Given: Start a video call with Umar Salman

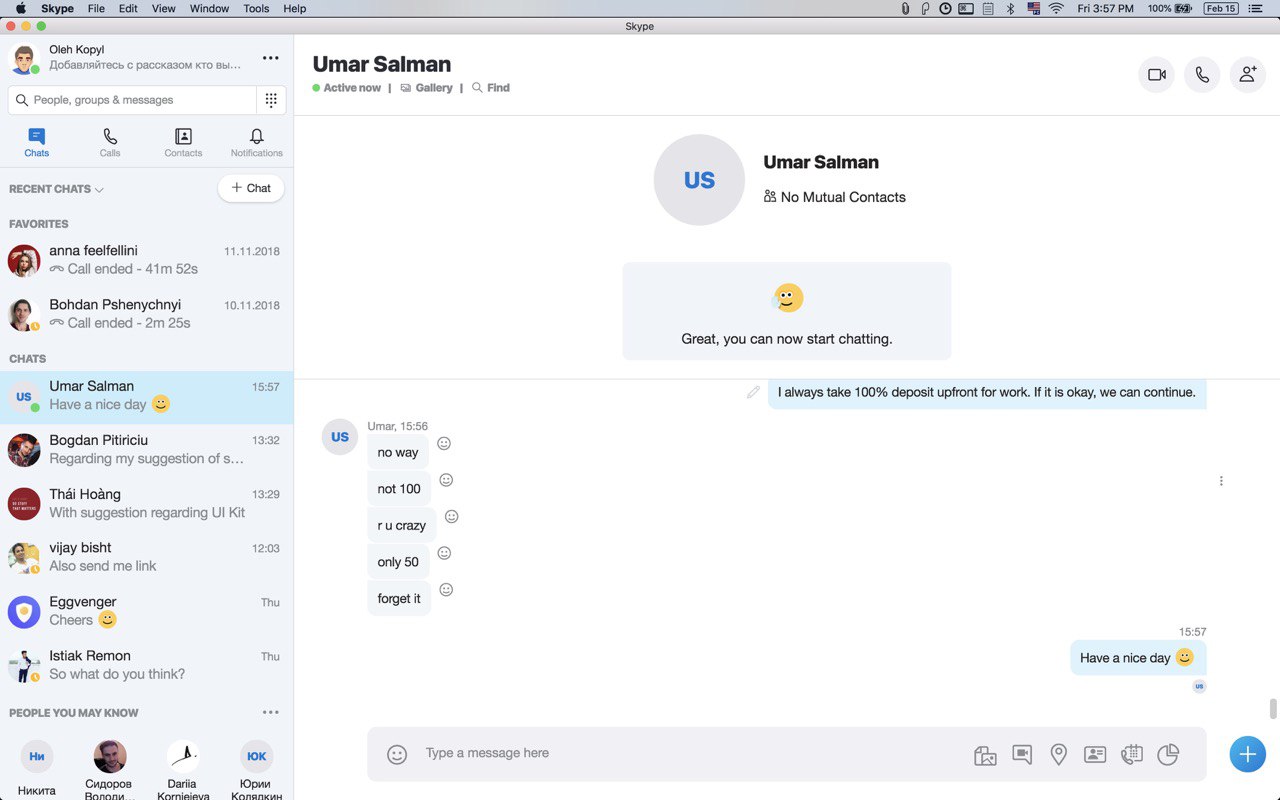Looking at the screenshot, I should 1157,75.
